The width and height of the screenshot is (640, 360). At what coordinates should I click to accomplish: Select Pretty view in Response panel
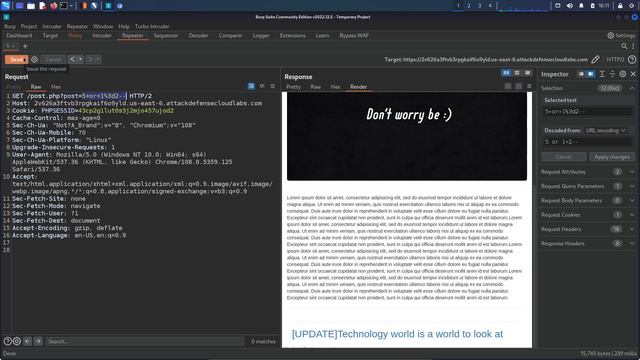[293, 87]
